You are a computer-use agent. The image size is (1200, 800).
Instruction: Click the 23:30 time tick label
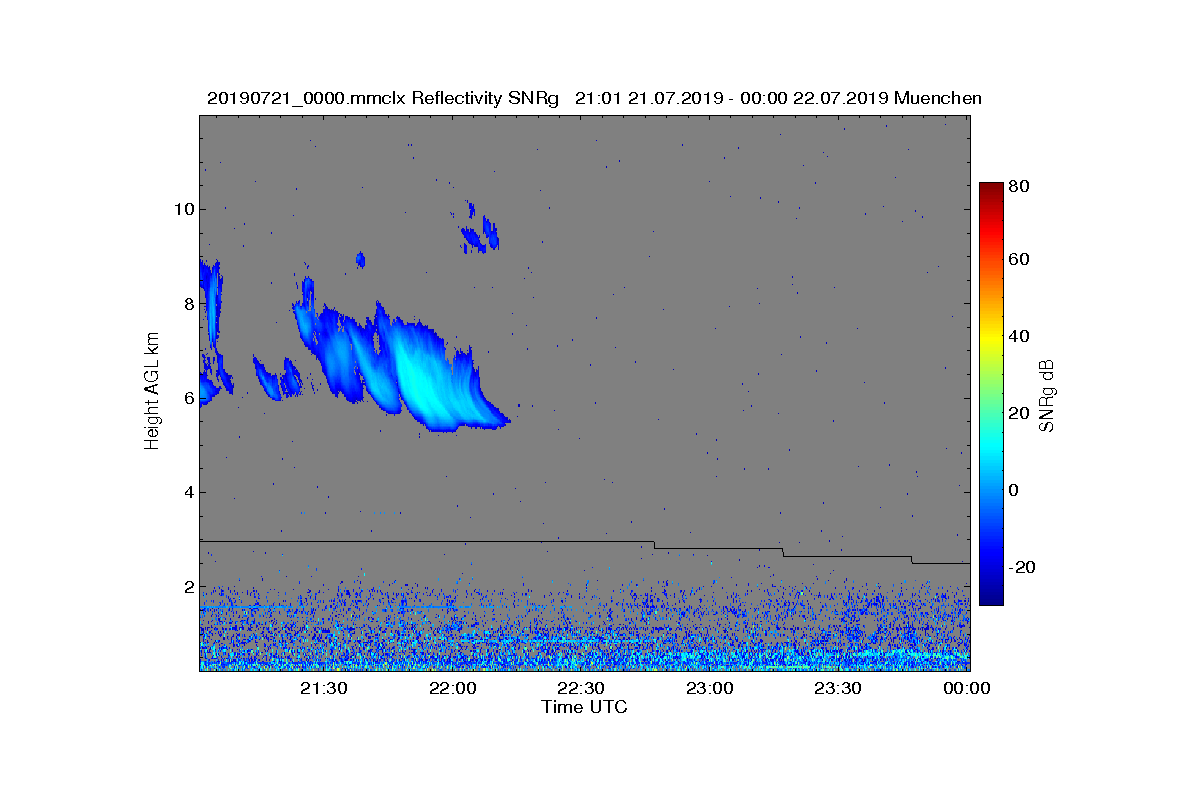pyautogui.click(x=838, y=689)
